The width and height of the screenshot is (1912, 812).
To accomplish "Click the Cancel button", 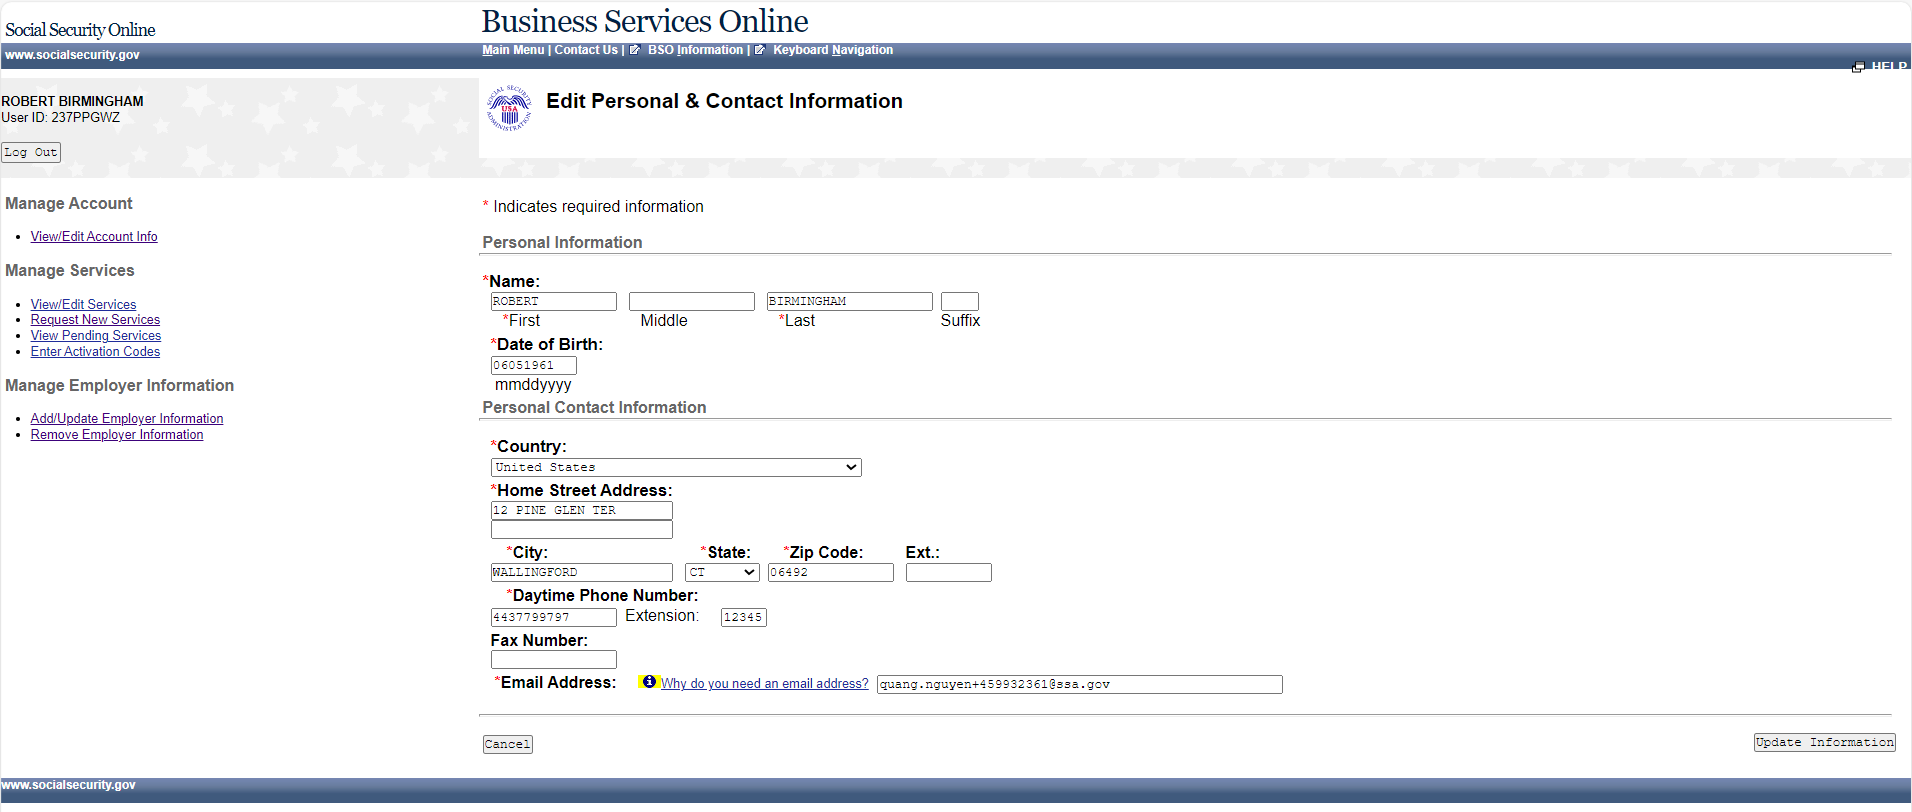I will tap(507, 744).
